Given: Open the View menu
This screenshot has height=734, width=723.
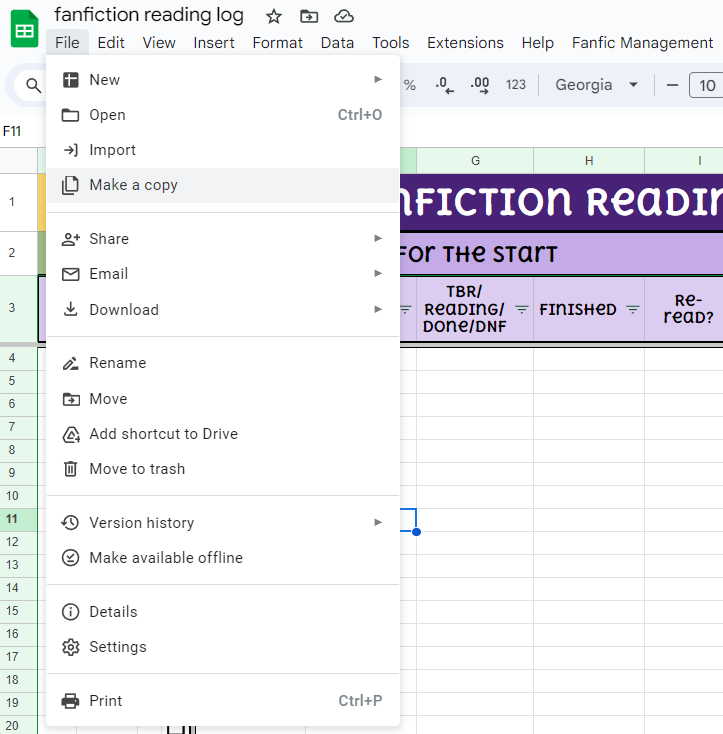Looking at the screenshot, I should click(159, 43).
